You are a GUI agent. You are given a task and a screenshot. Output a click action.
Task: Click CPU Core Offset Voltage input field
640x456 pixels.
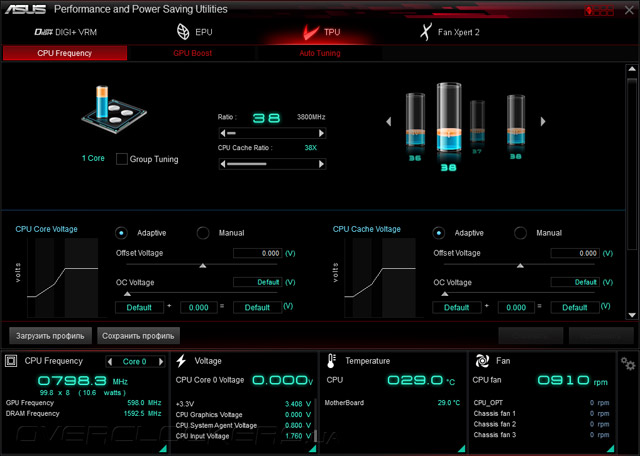(x=257, y=253)
